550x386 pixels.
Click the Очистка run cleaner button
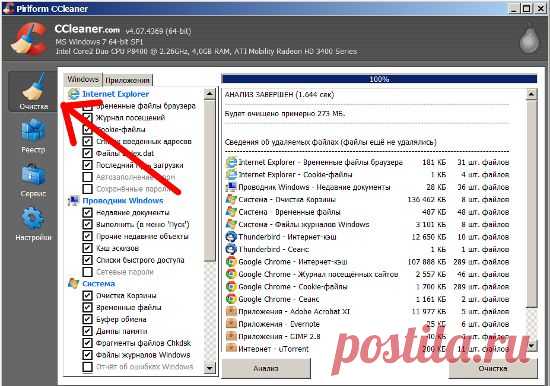tap(493, 368)
